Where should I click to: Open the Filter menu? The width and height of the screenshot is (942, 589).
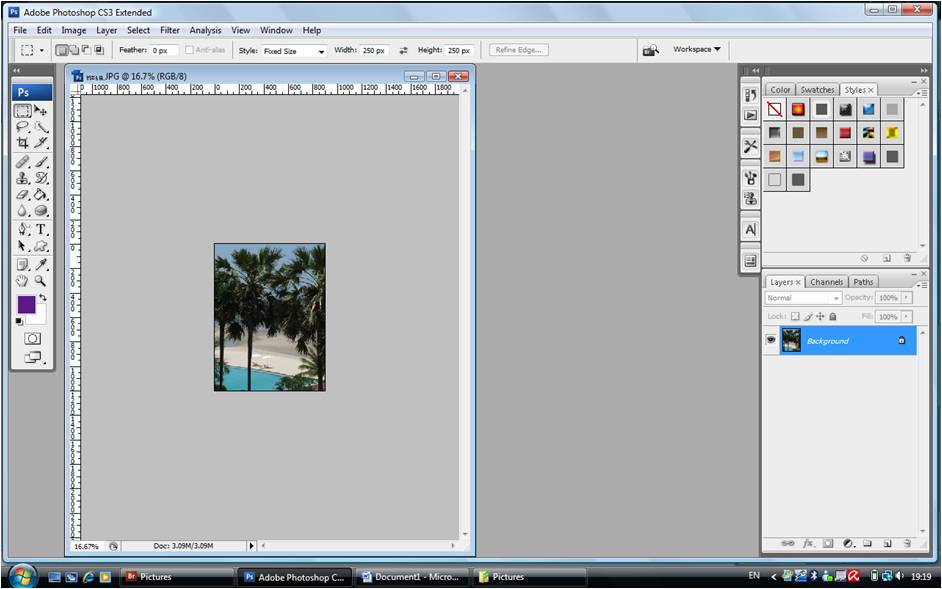click(x=170, y=30)
